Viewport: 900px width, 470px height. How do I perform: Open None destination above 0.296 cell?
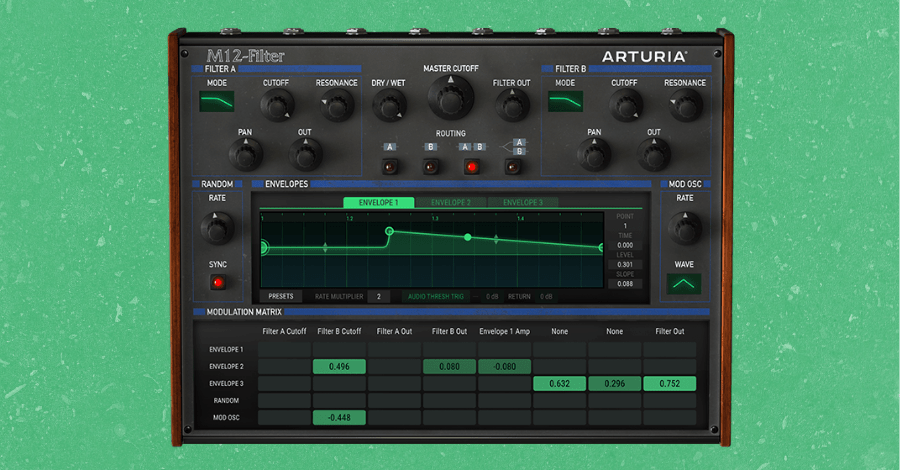pyautogui.click(x=615, y=331)
